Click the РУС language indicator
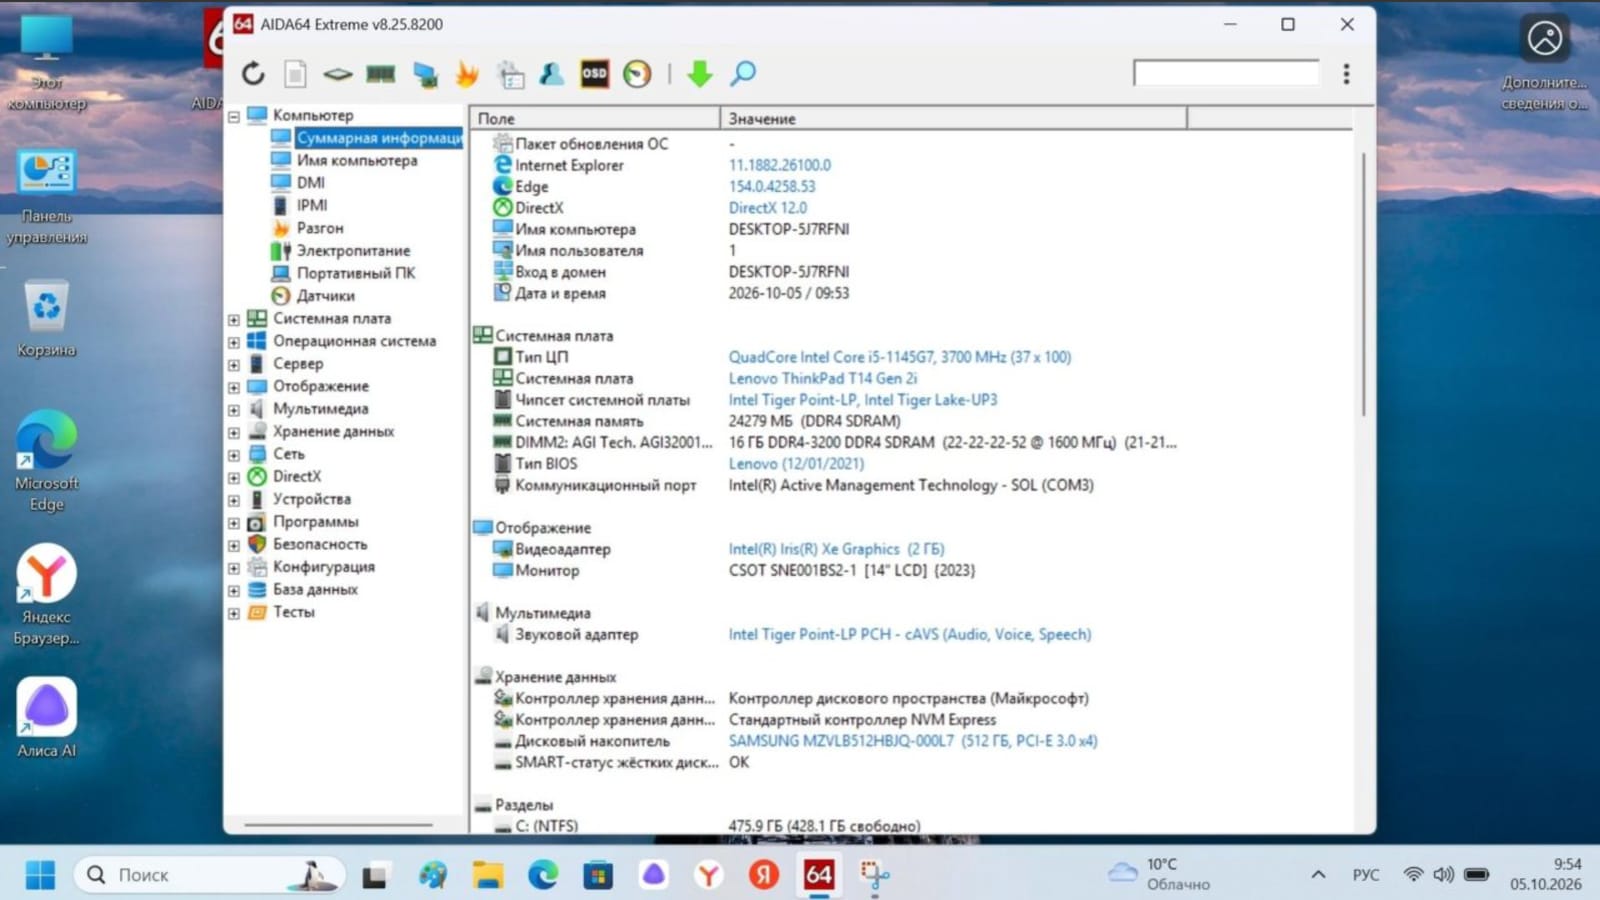This screenshot has width=1600, height=900. point(1366,875)
